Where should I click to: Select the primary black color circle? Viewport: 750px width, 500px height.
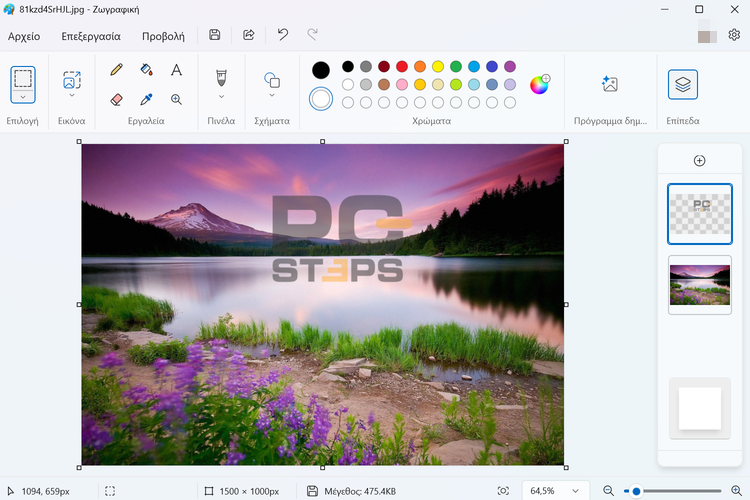tap(321, 70)
